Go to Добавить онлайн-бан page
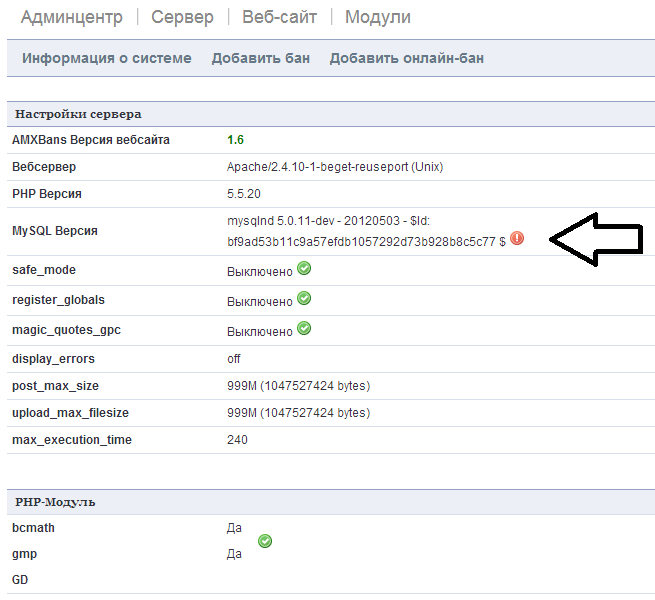The image size is (655, 600). pyautogui.click(x=407, y=58)
